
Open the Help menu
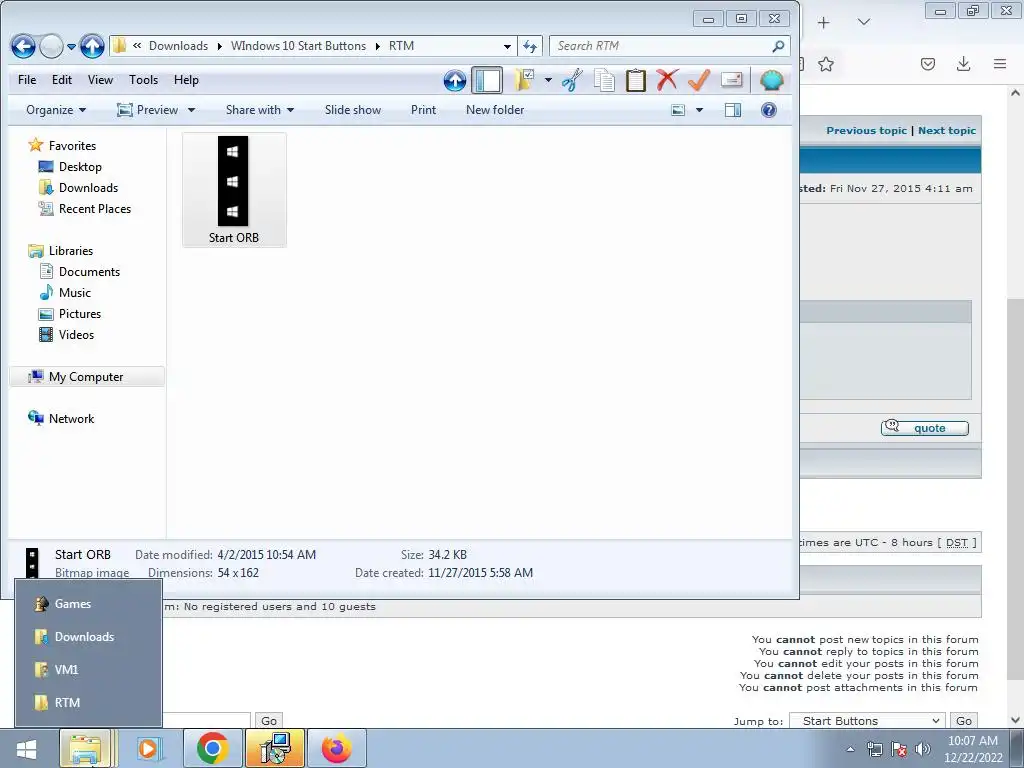click(x=186, y=80)
